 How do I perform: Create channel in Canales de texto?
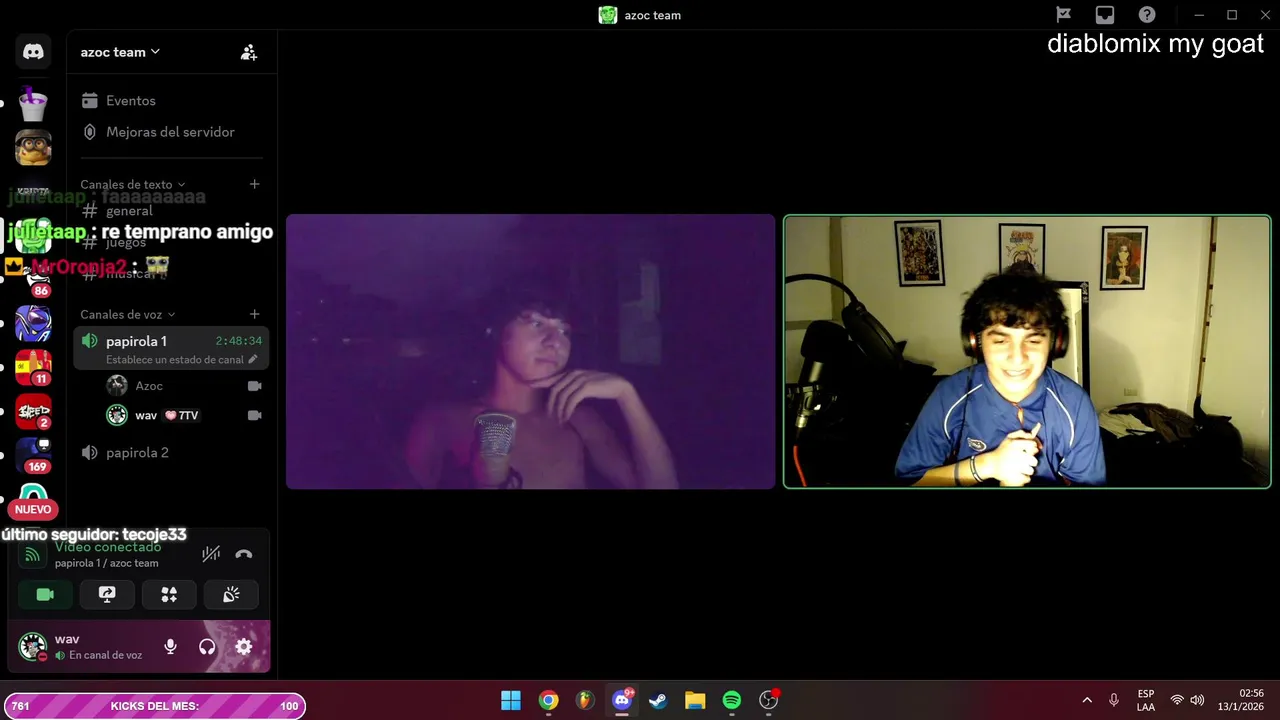click(x=254, y=184)
